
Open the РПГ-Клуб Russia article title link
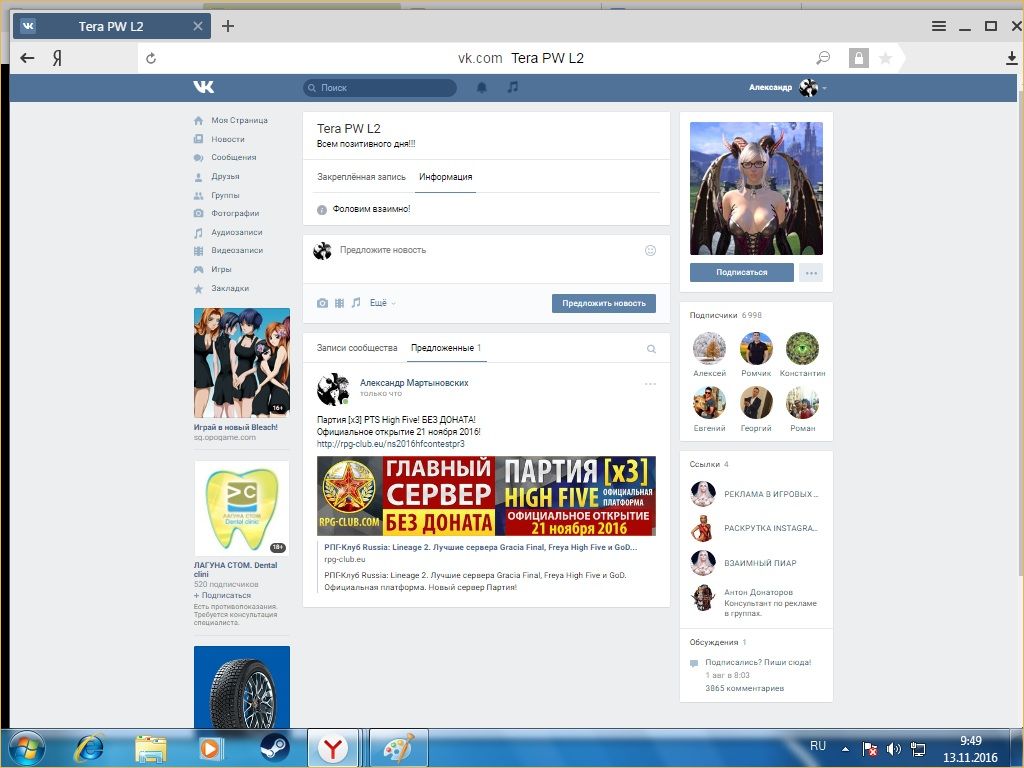click(481, 547)
